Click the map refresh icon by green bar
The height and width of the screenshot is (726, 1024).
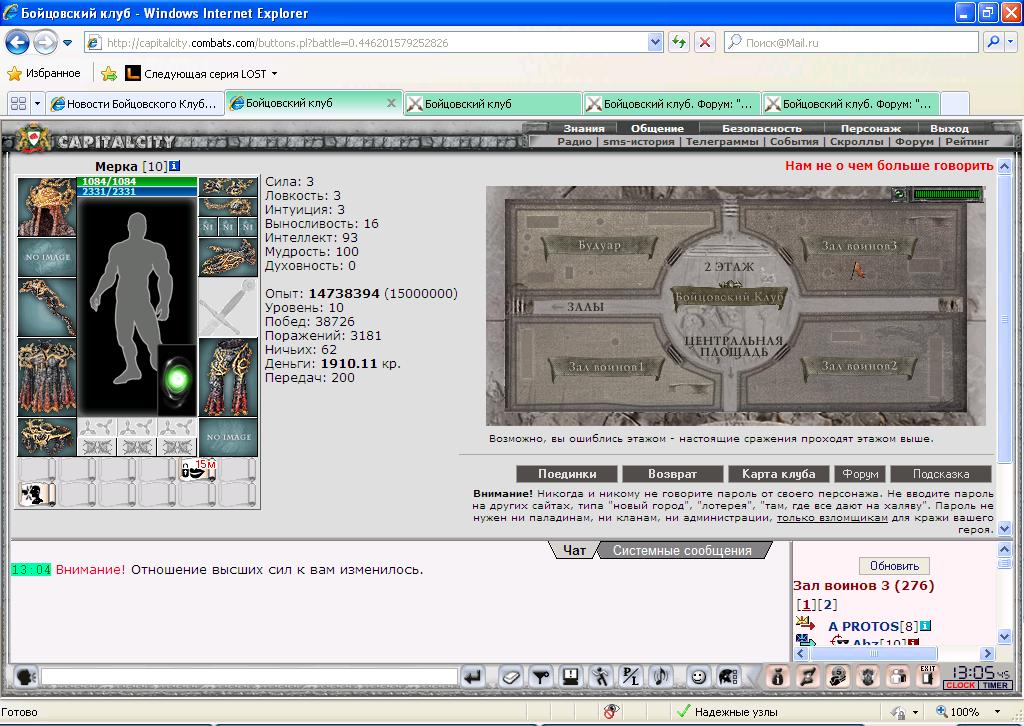pyautogui.click(x=901, y=194)
